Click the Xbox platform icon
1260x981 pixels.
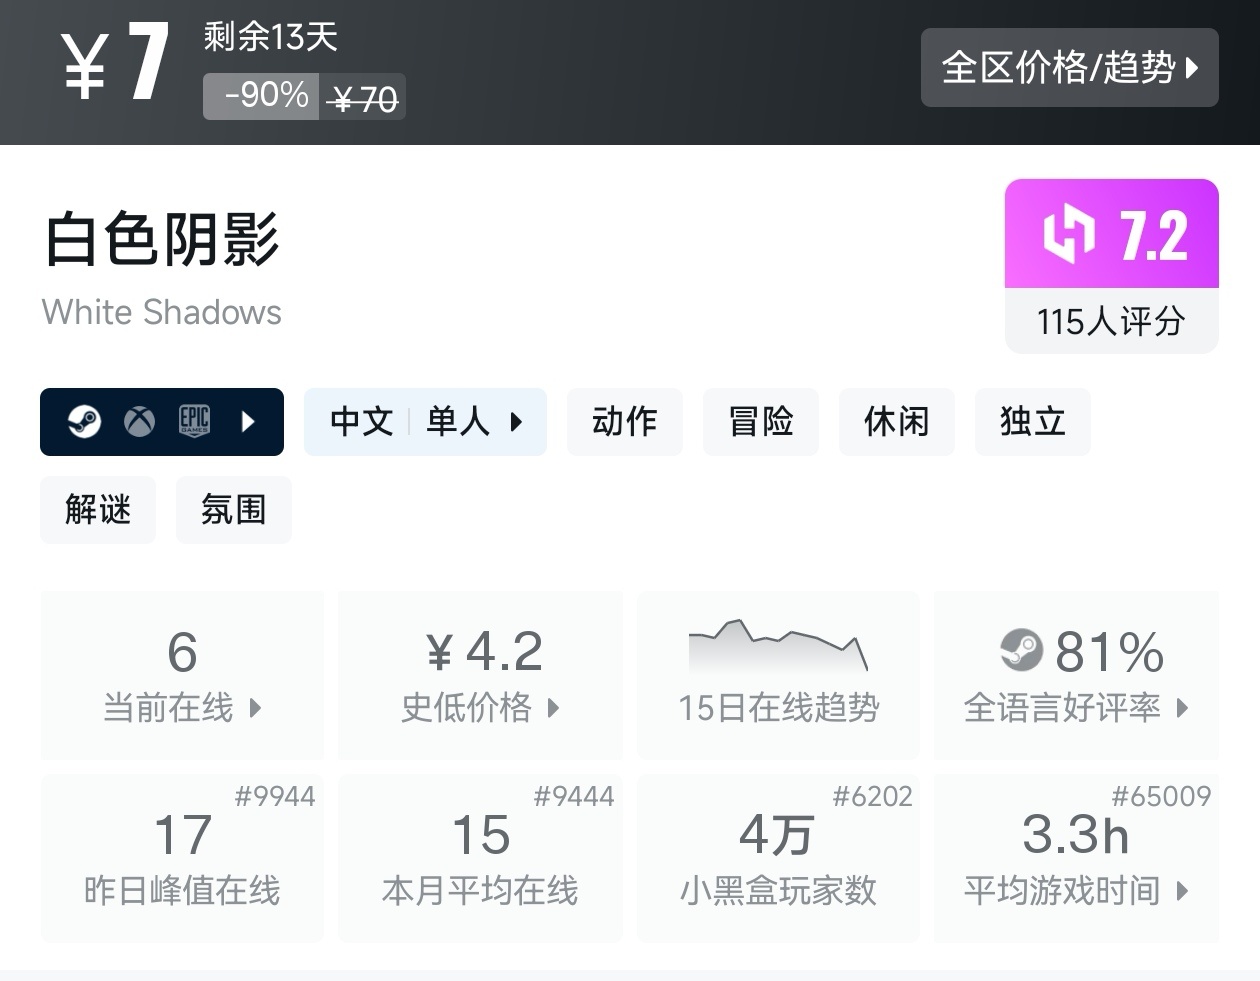(x=139, y=422)
